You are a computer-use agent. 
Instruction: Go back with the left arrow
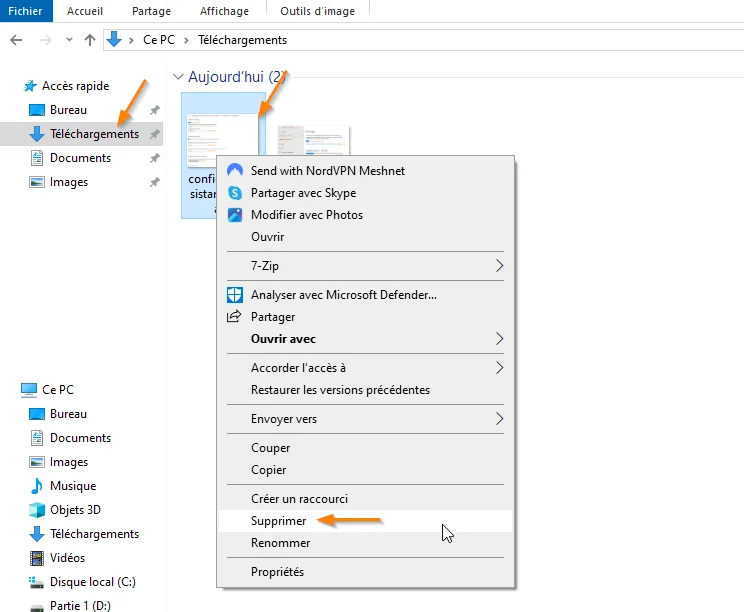pyautogui.click(x=16, y=40)
